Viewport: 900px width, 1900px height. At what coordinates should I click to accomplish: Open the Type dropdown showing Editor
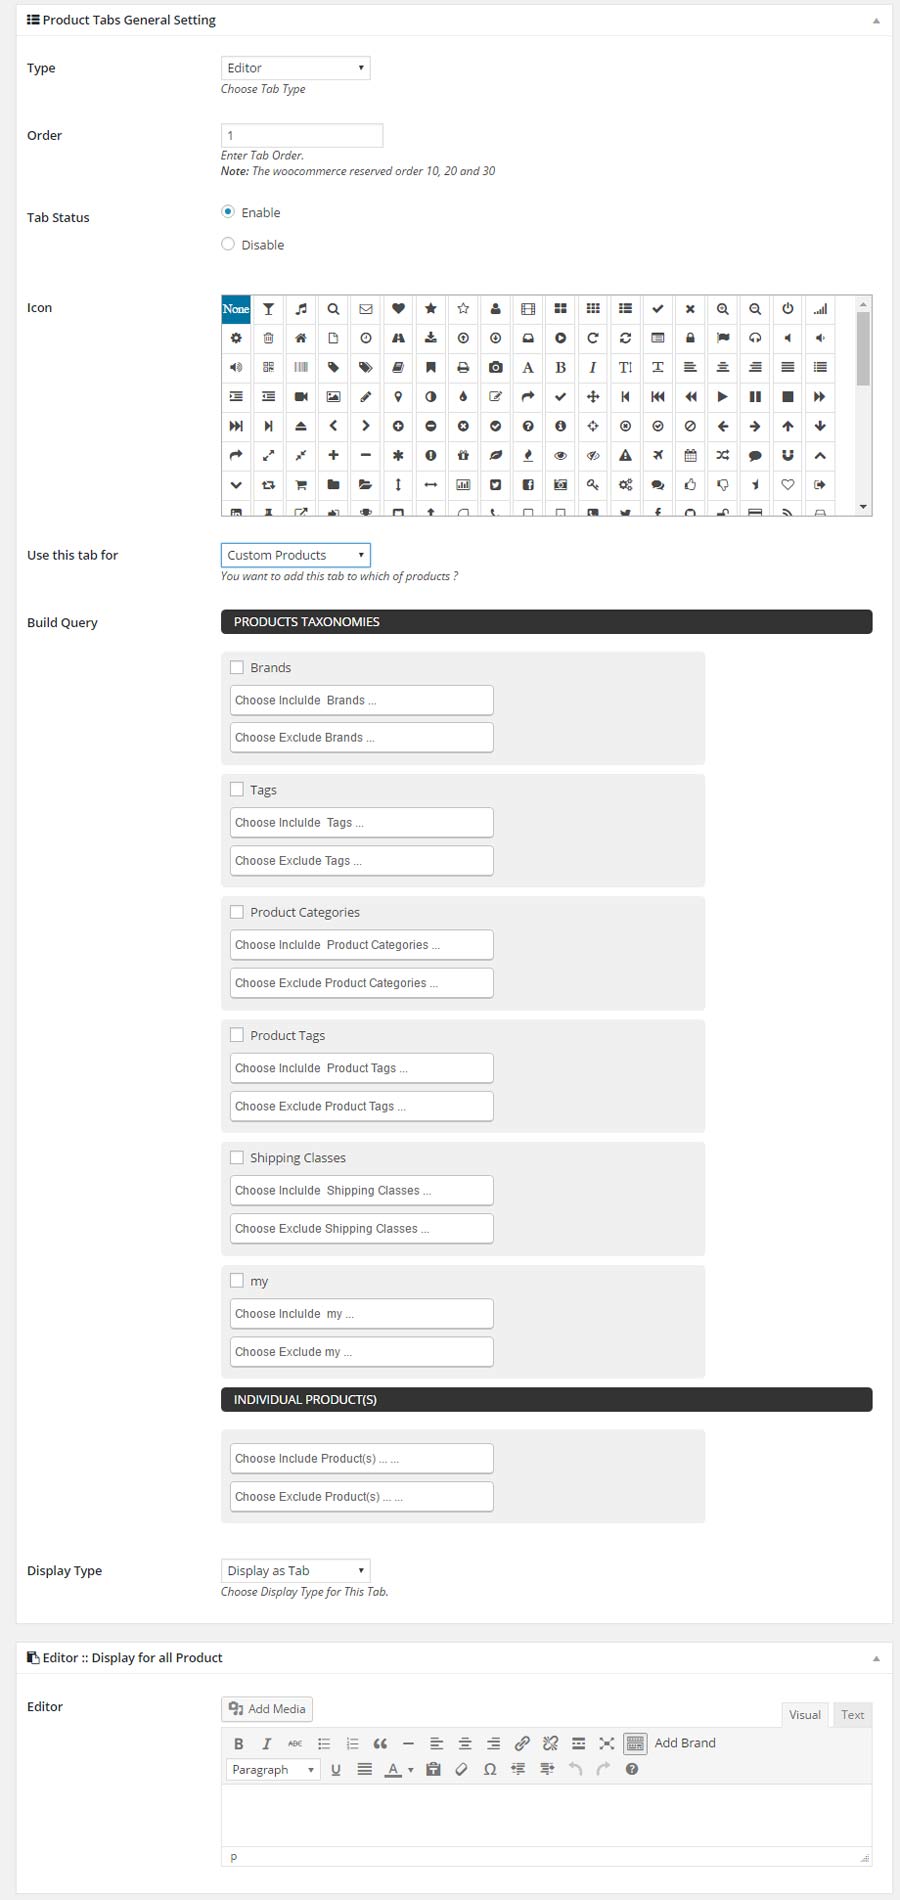click(x=296, y=68)
